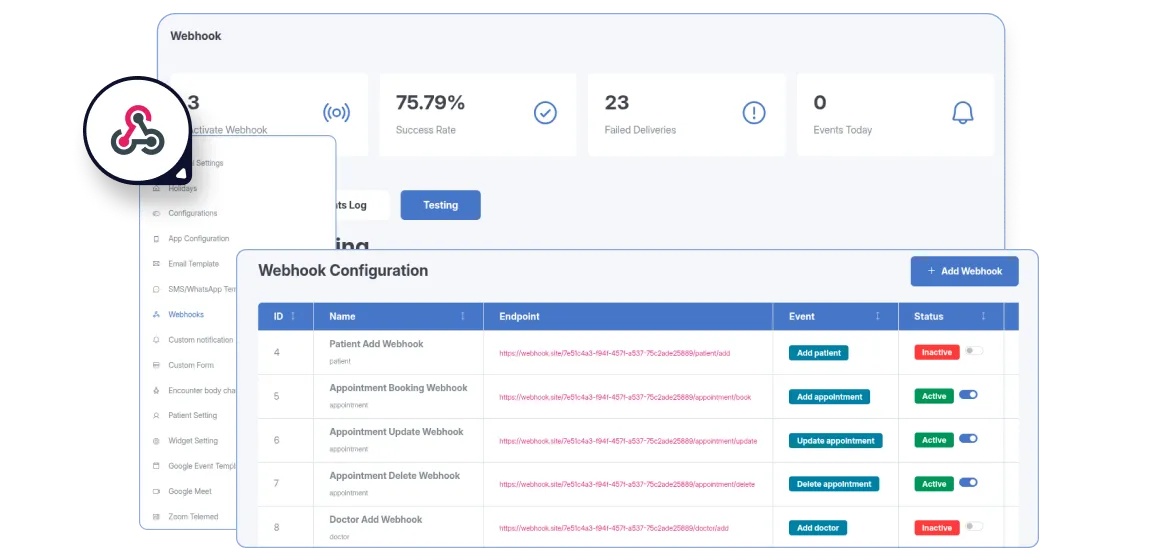
Task: Click the Webhooks sidebar icon
Action: click(x=156, y=315)
